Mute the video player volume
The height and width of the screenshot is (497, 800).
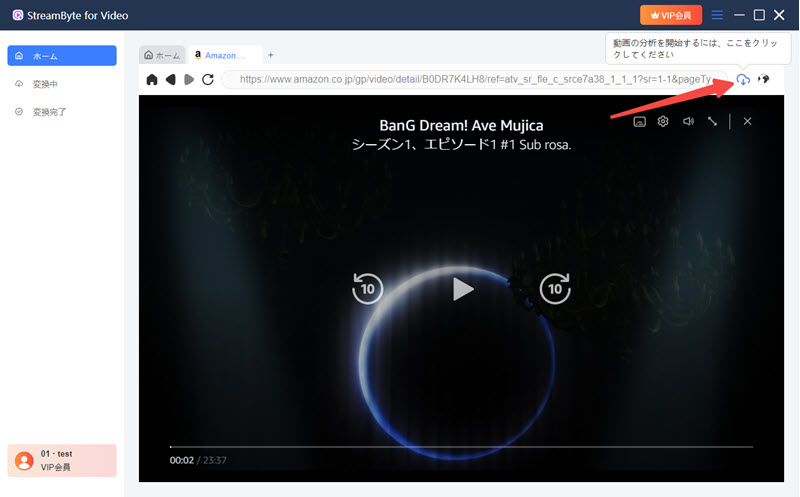pos(688,121)
